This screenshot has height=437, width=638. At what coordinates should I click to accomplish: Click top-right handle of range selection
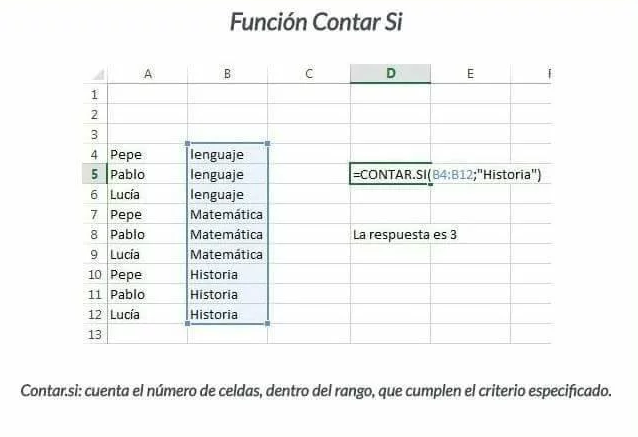click(267, 144)
